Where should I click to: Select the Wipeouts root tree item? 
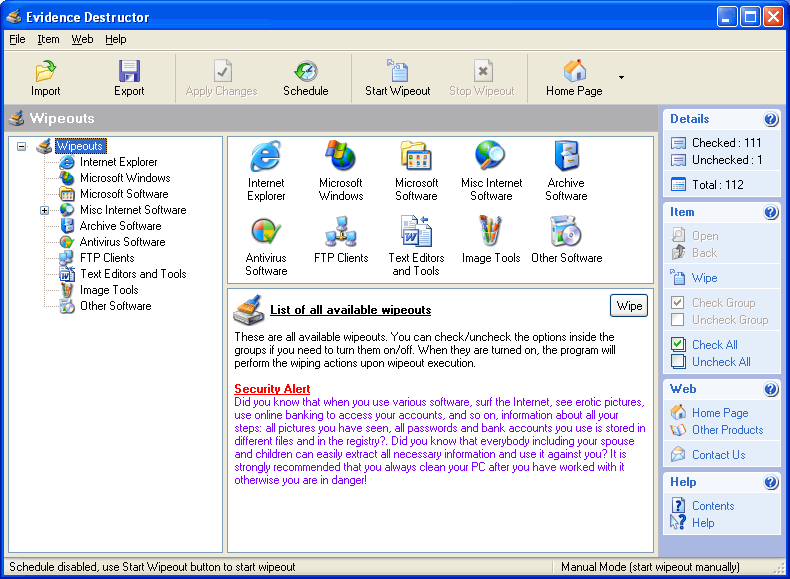(81, 146)
